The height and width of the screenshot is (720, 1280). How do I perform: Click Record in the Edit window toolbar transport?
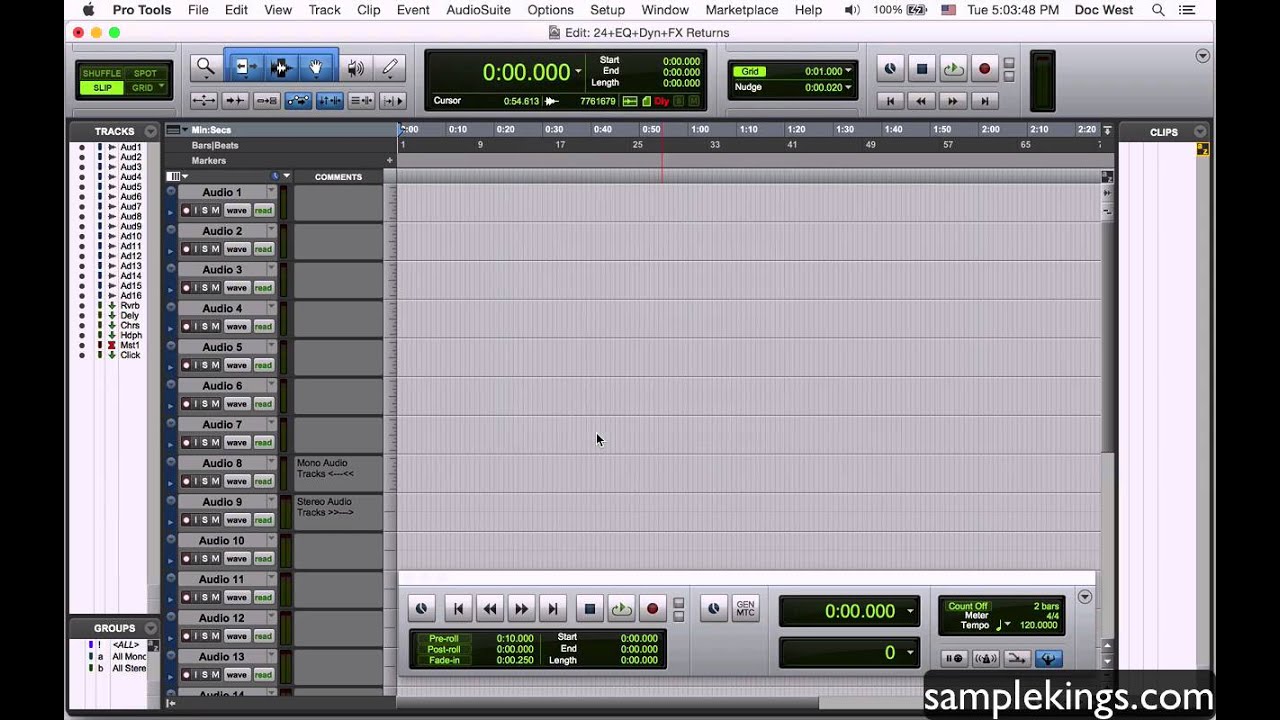click(x=984, y=69)
